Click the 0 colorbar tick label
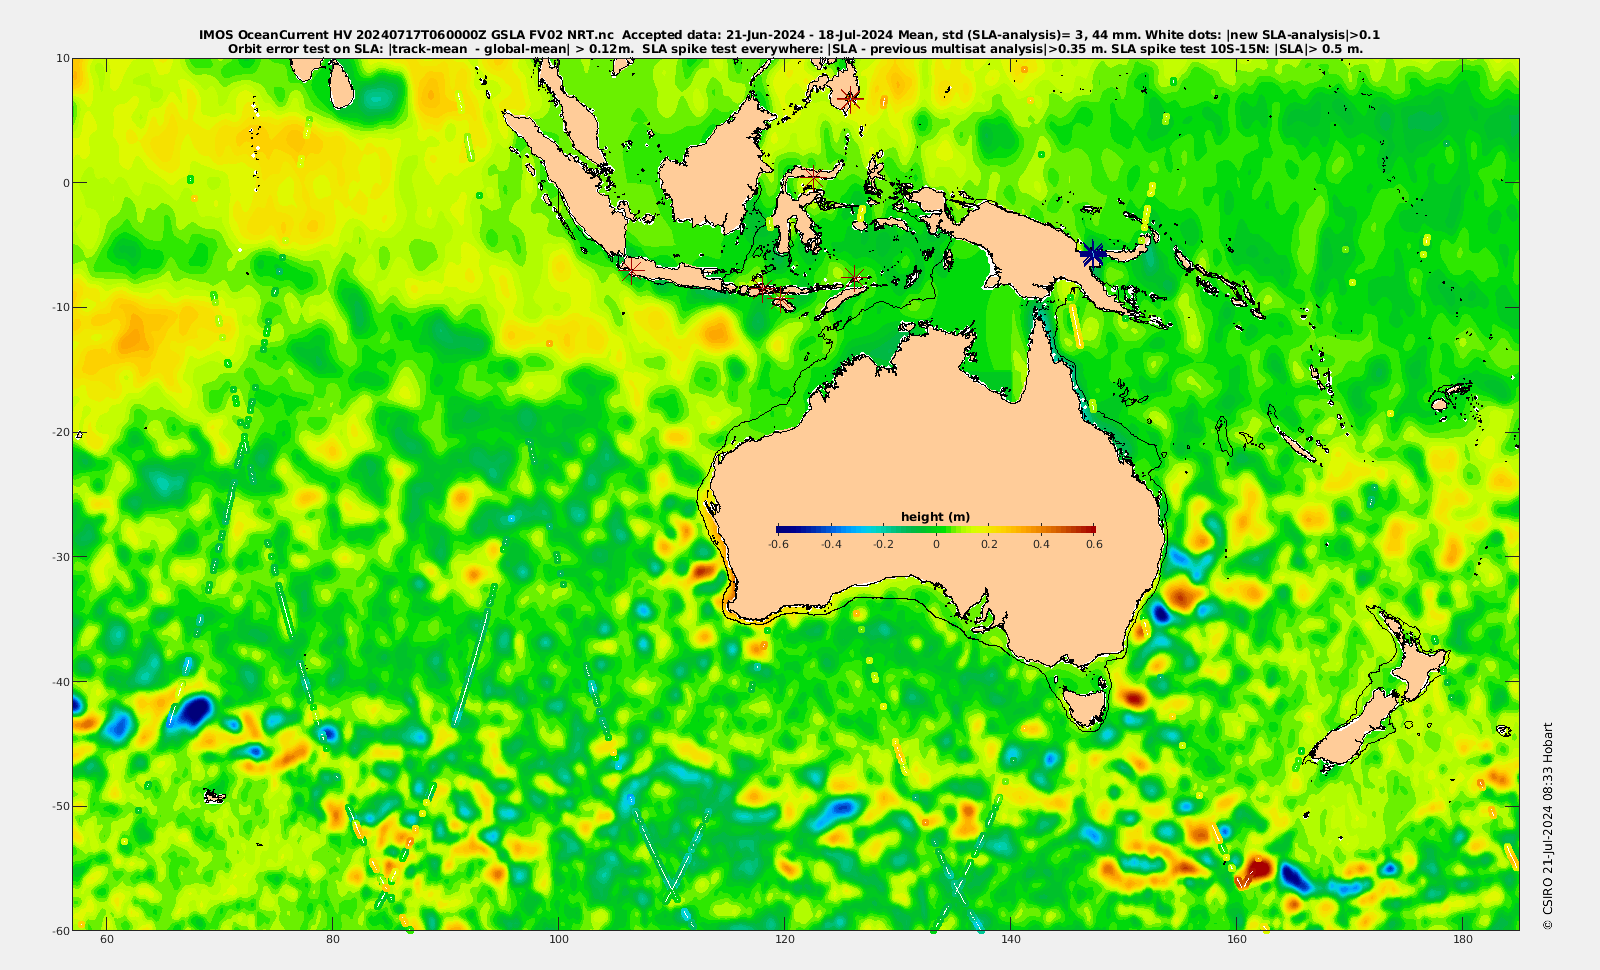Screen dimensions: 1600x970 click(x=936, y=544)
